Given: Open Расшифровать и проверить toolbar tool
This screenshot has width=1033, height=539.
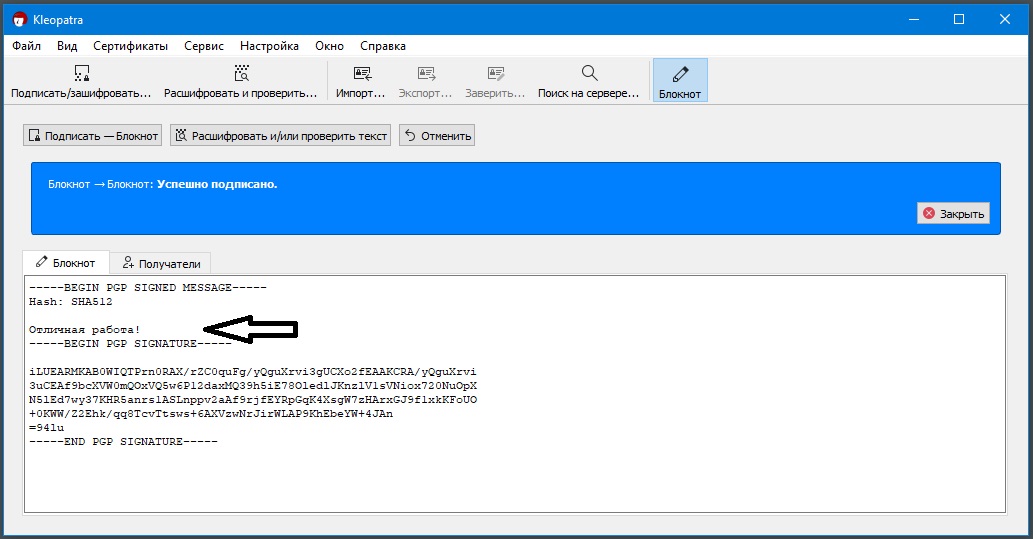Looking at the screenshot, I should (x=240, y=81).
